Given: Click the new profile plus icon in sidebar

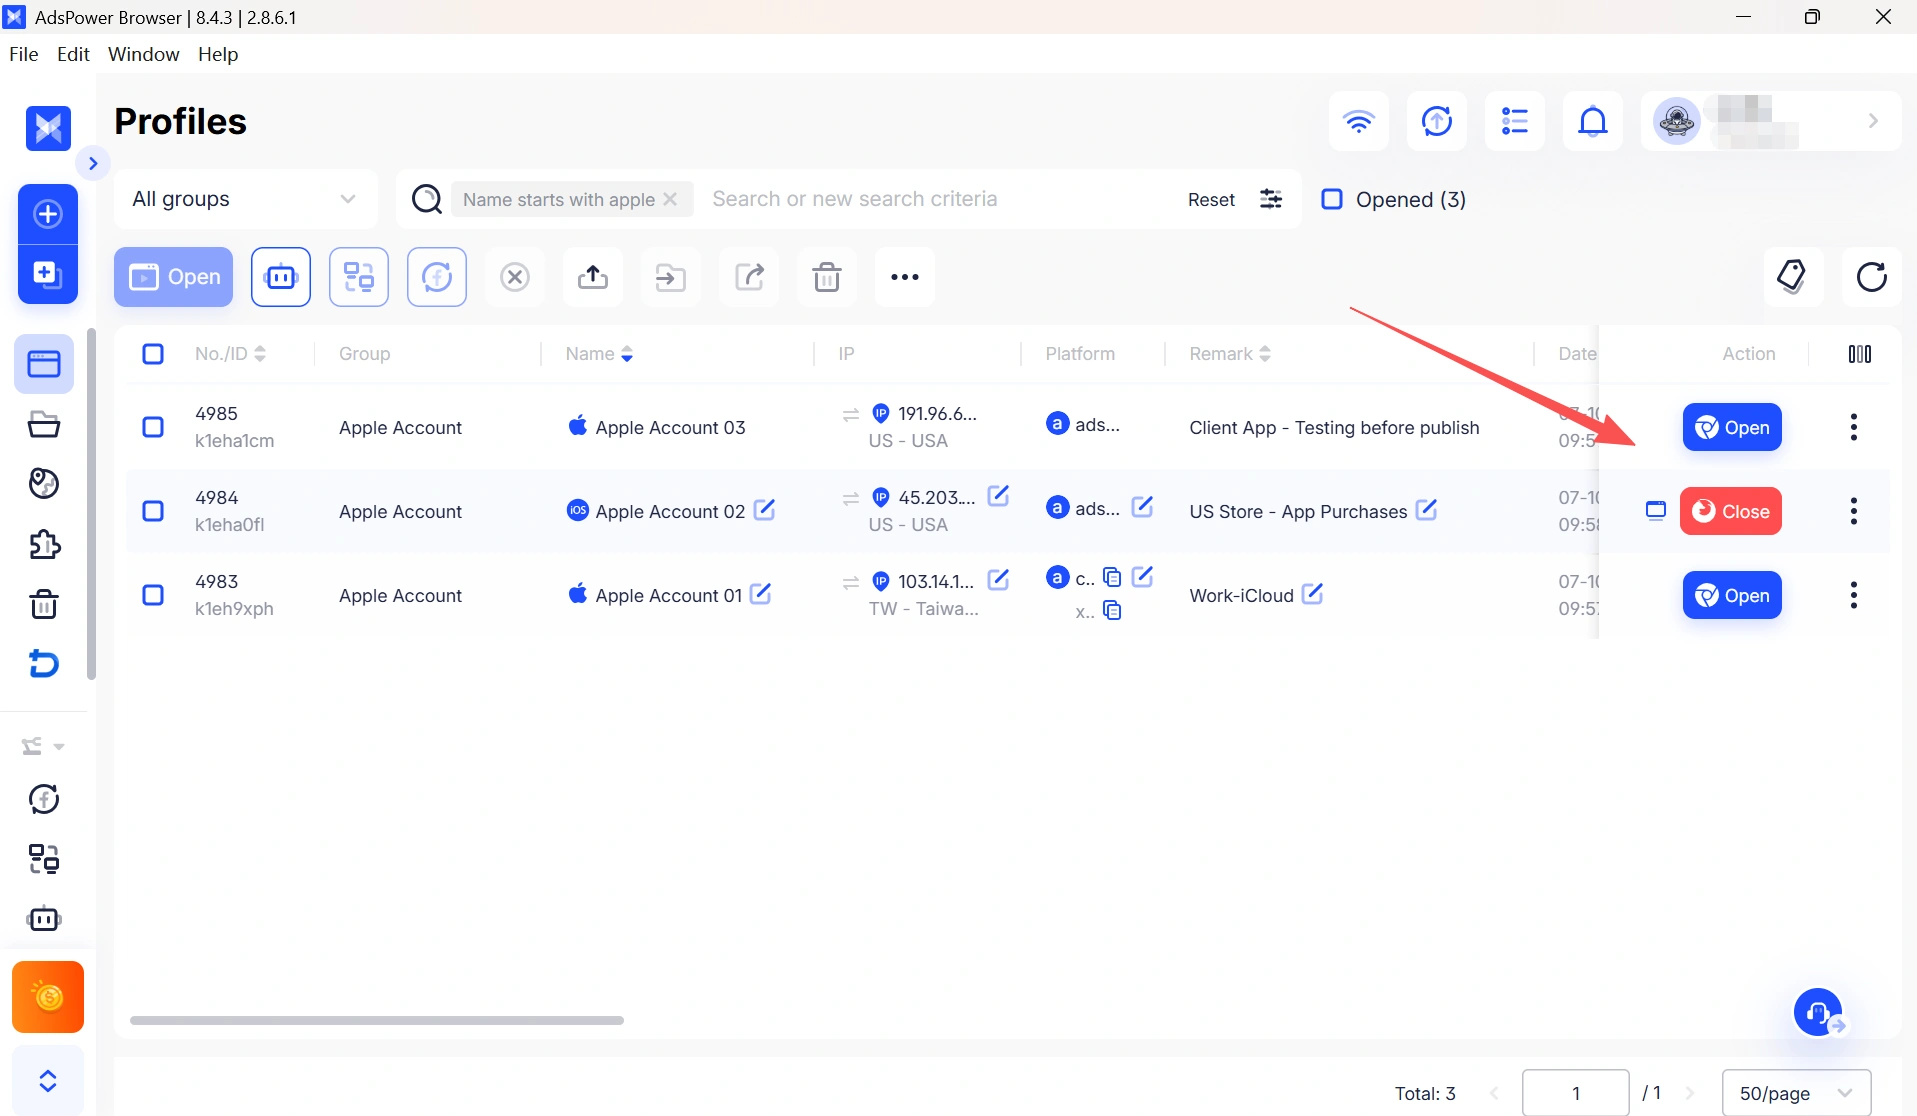Looking at the screenshot, I should click(x=48, y=214).
